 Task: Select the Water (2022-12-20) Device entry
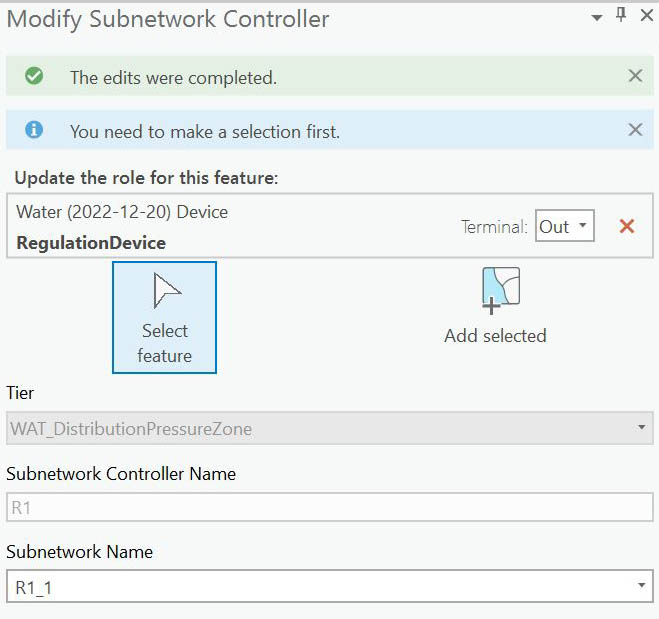(x=122, y=212)
